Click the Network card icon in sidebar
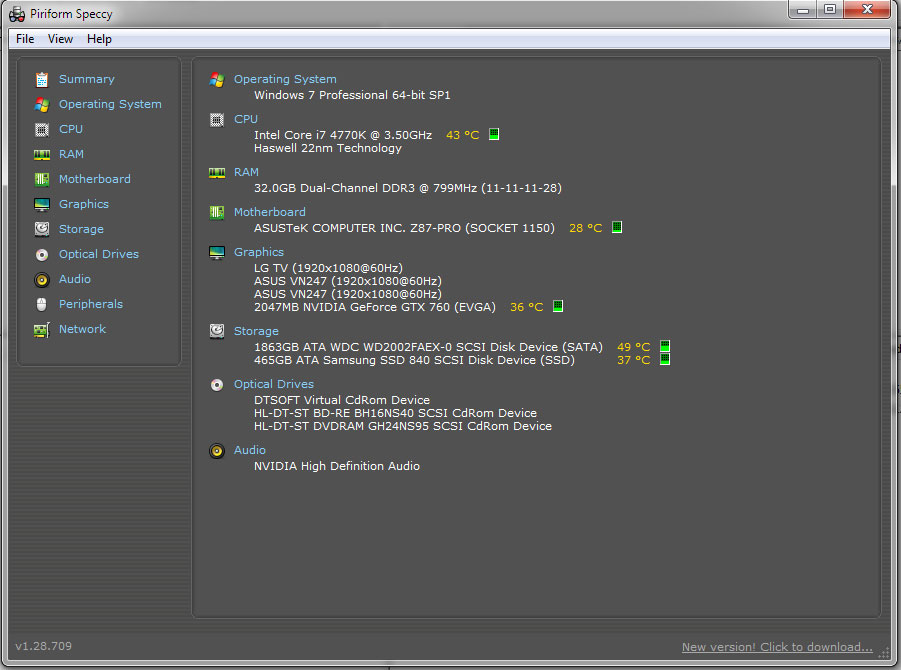901x670 pixels. [x=41, y=330]
